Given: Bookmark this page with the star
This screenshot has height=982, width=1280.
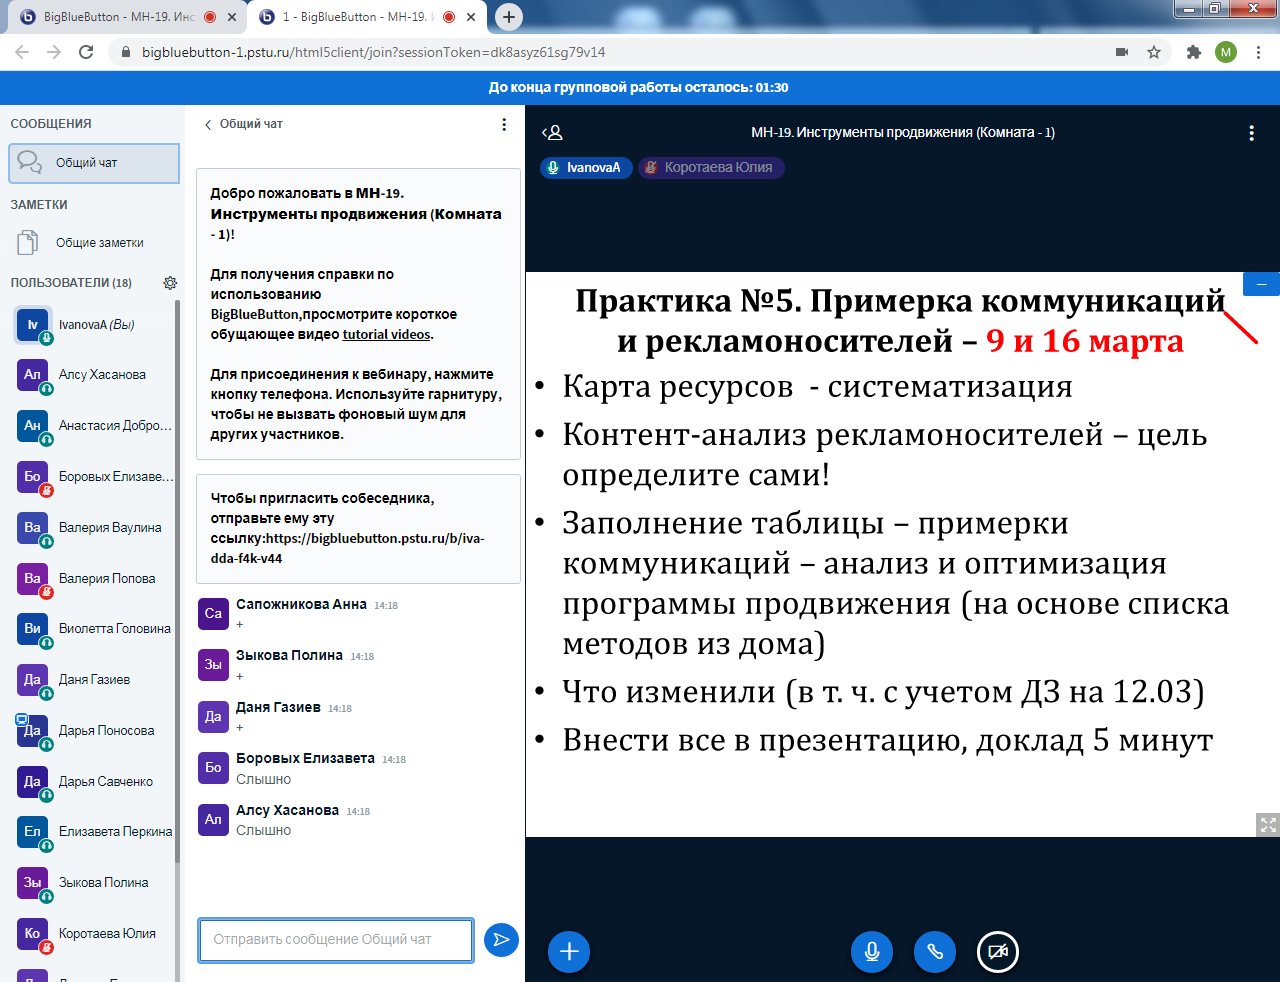Looking at the screenshot, I should [1154, 52].
